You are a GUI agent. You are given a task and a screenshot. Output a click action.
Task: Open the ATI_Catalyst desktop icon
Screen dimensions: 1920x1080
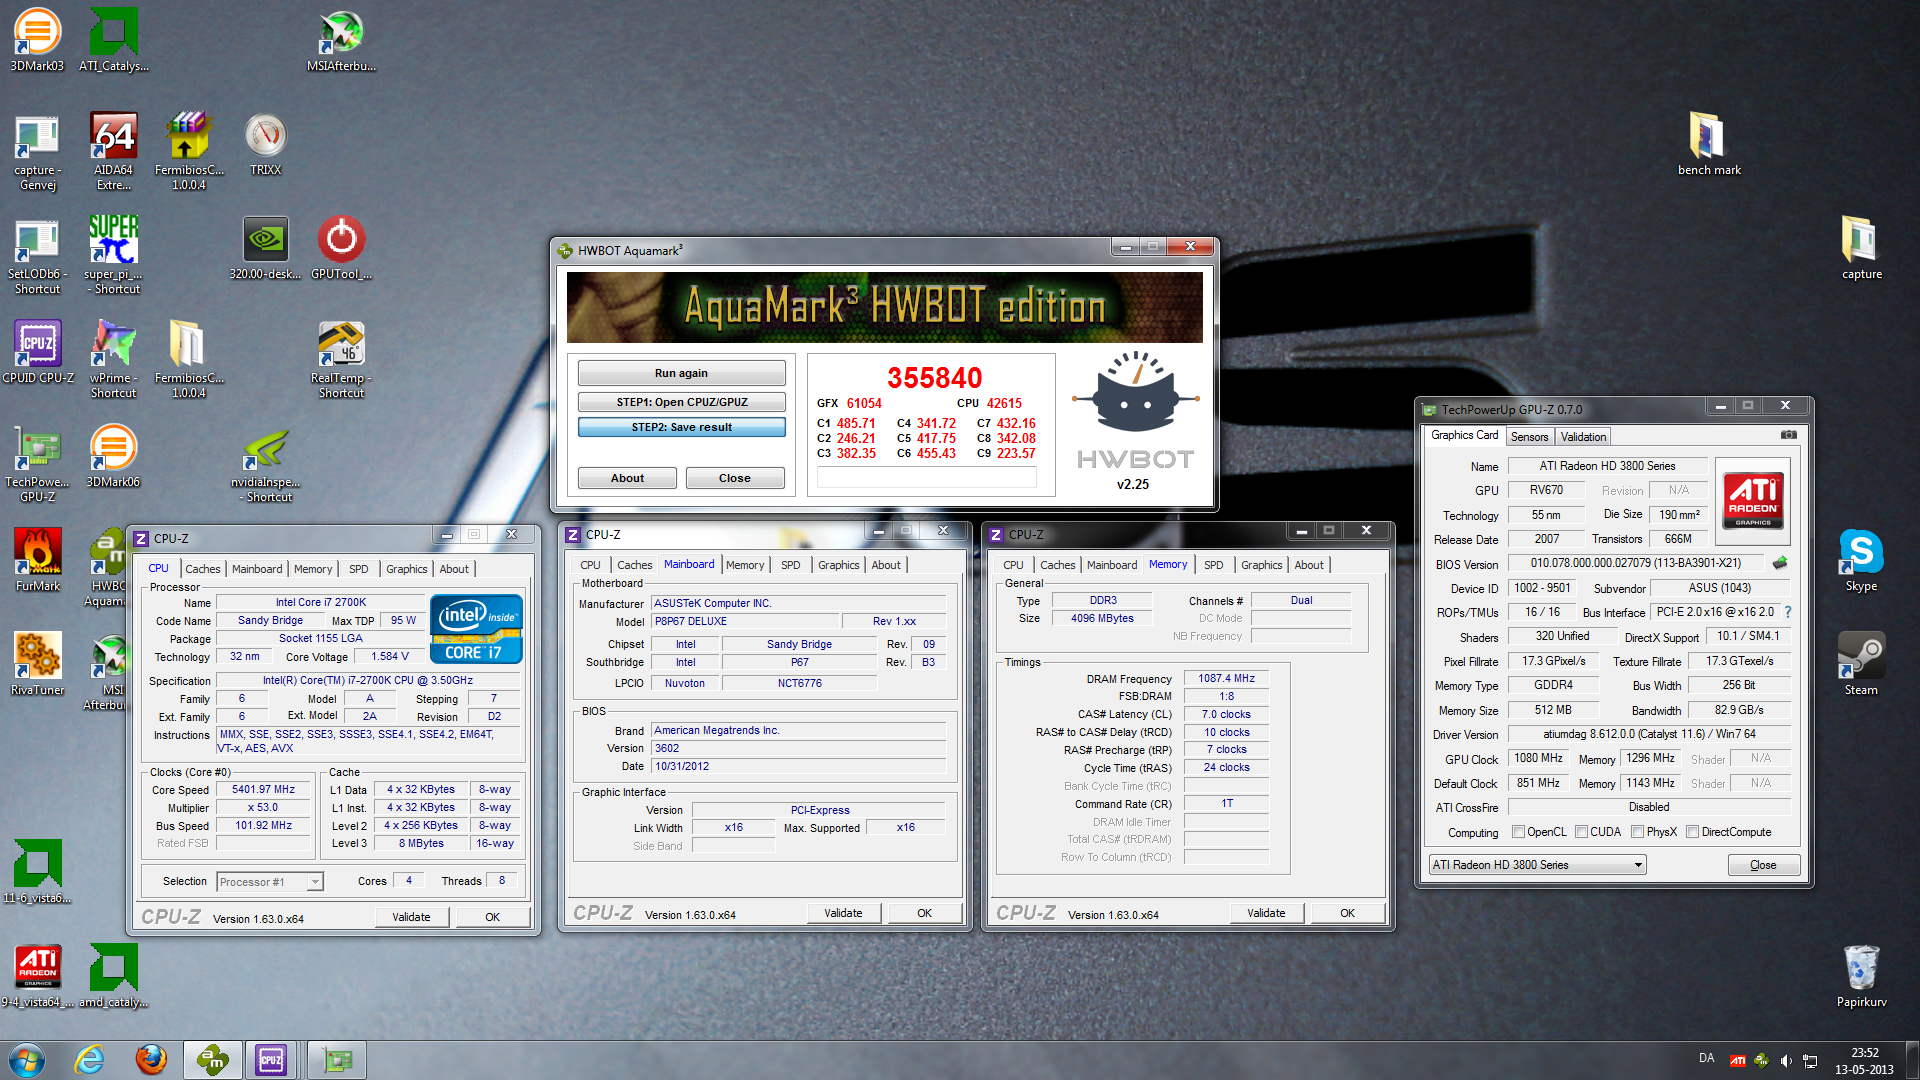click(x=114, y=40)
